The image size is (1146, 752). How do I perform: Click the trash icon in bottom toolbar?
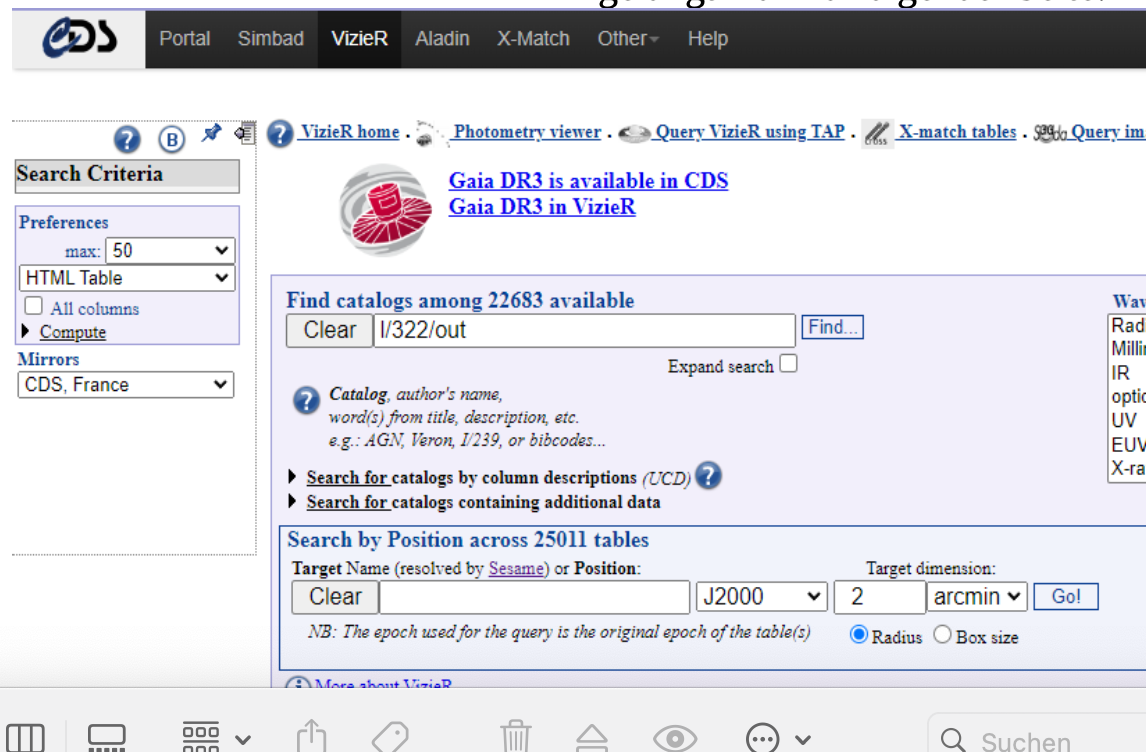point(515,736)
